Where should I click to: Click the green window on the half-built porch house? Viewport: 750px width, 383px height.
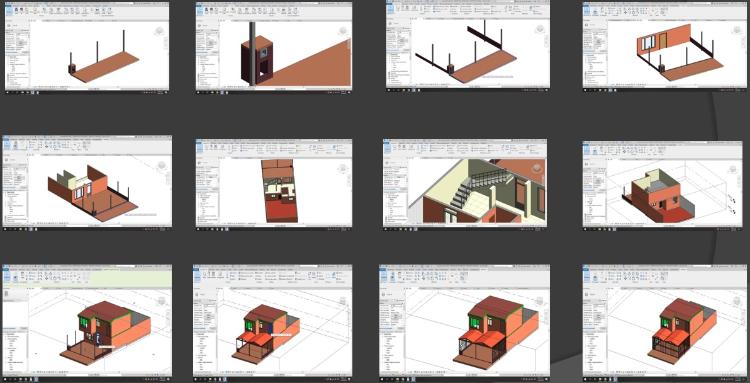point(250,326)
